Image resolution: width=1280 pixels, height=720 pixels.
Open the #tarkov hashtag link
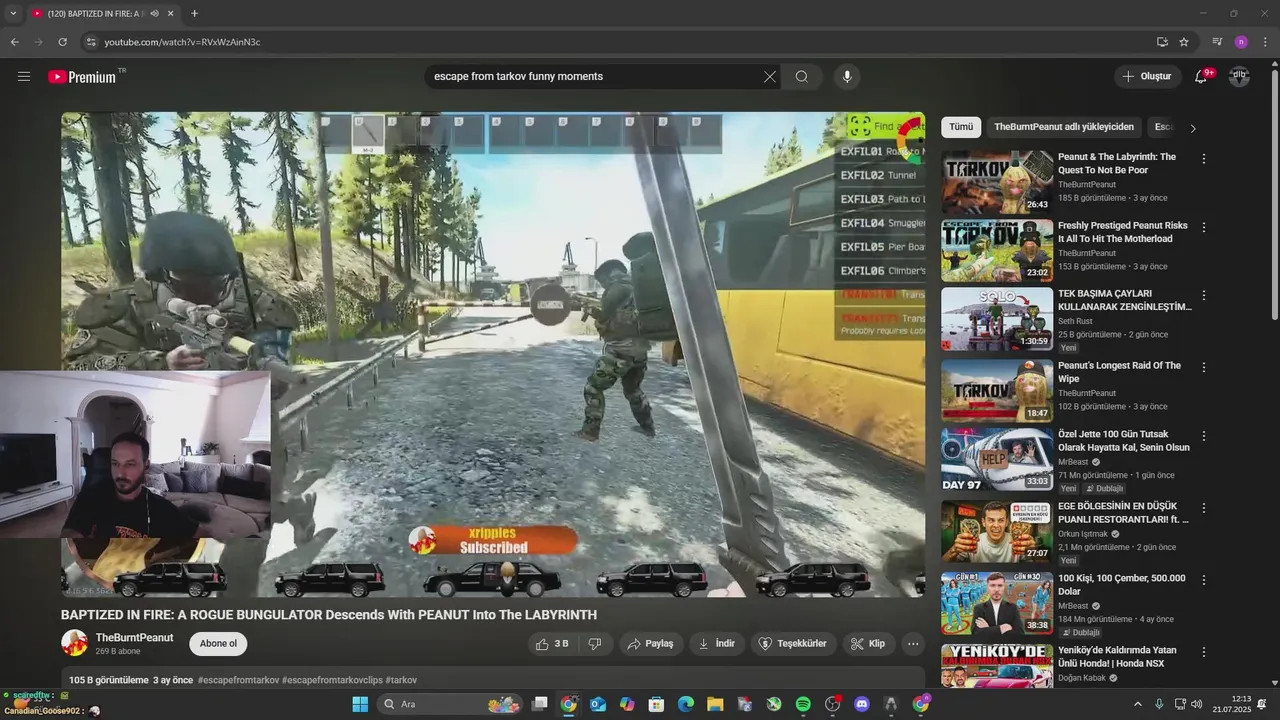point(401,680)
